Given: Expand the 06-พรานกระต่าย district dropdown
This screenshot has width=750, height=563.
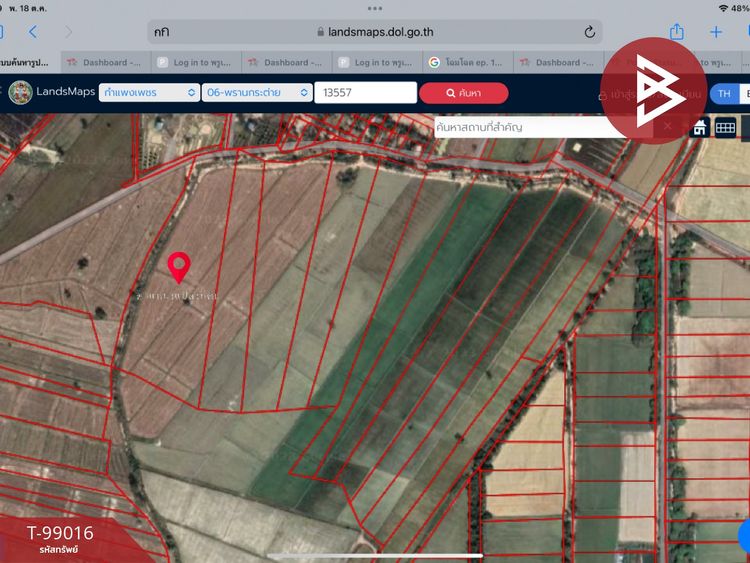Looking at the screenshot, I should [255, 93].
